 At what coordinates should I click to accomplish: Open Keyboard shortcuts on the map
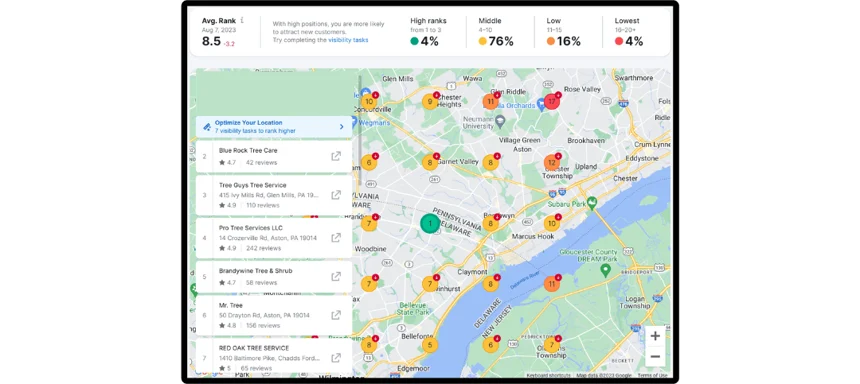point(548,375)
